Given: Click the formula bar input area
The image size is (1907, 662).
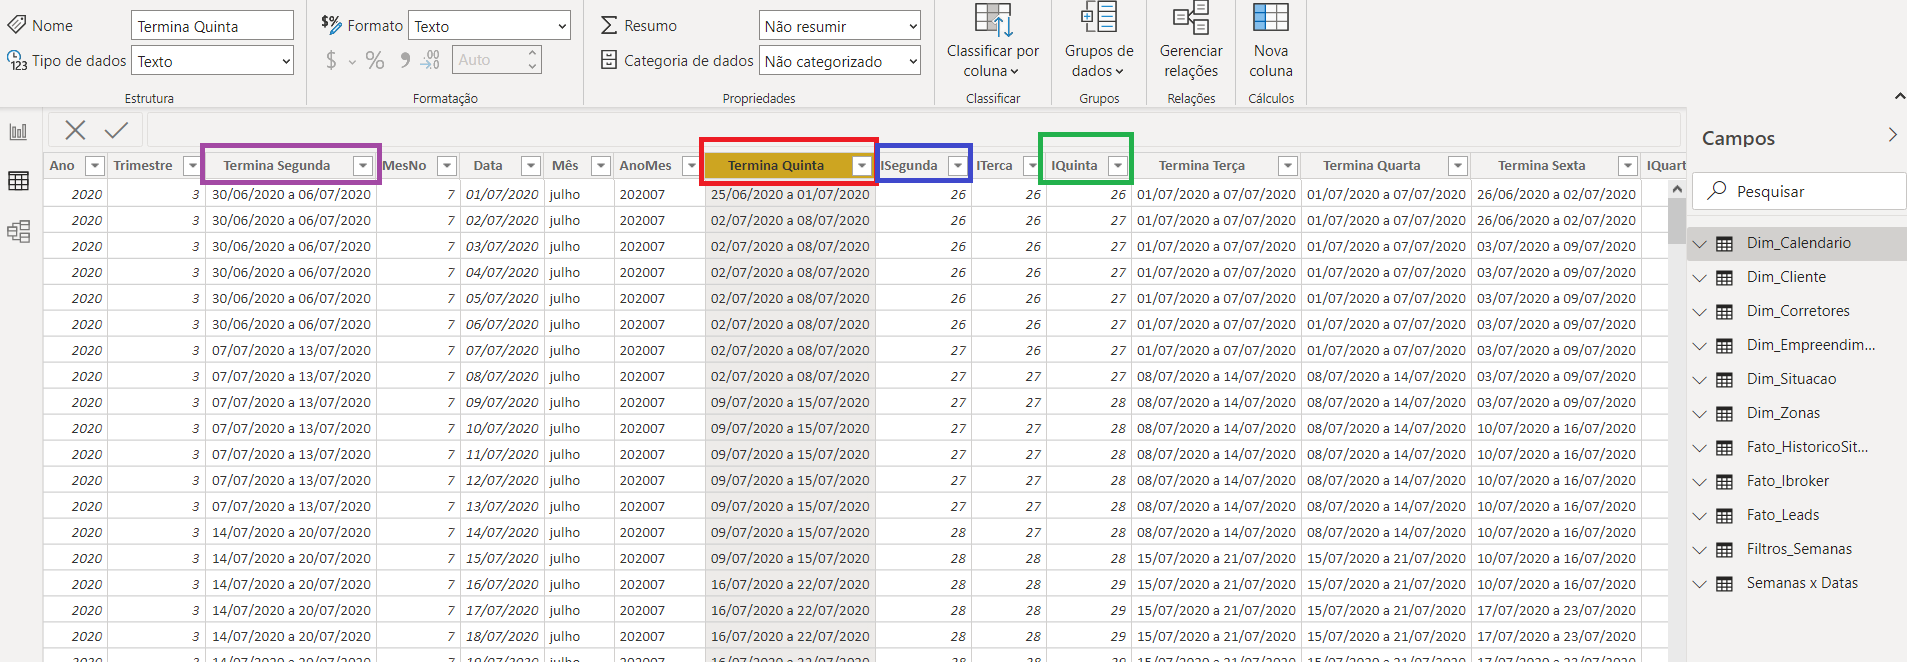Looking at the screenshot, I should click(x=913, y=130).
